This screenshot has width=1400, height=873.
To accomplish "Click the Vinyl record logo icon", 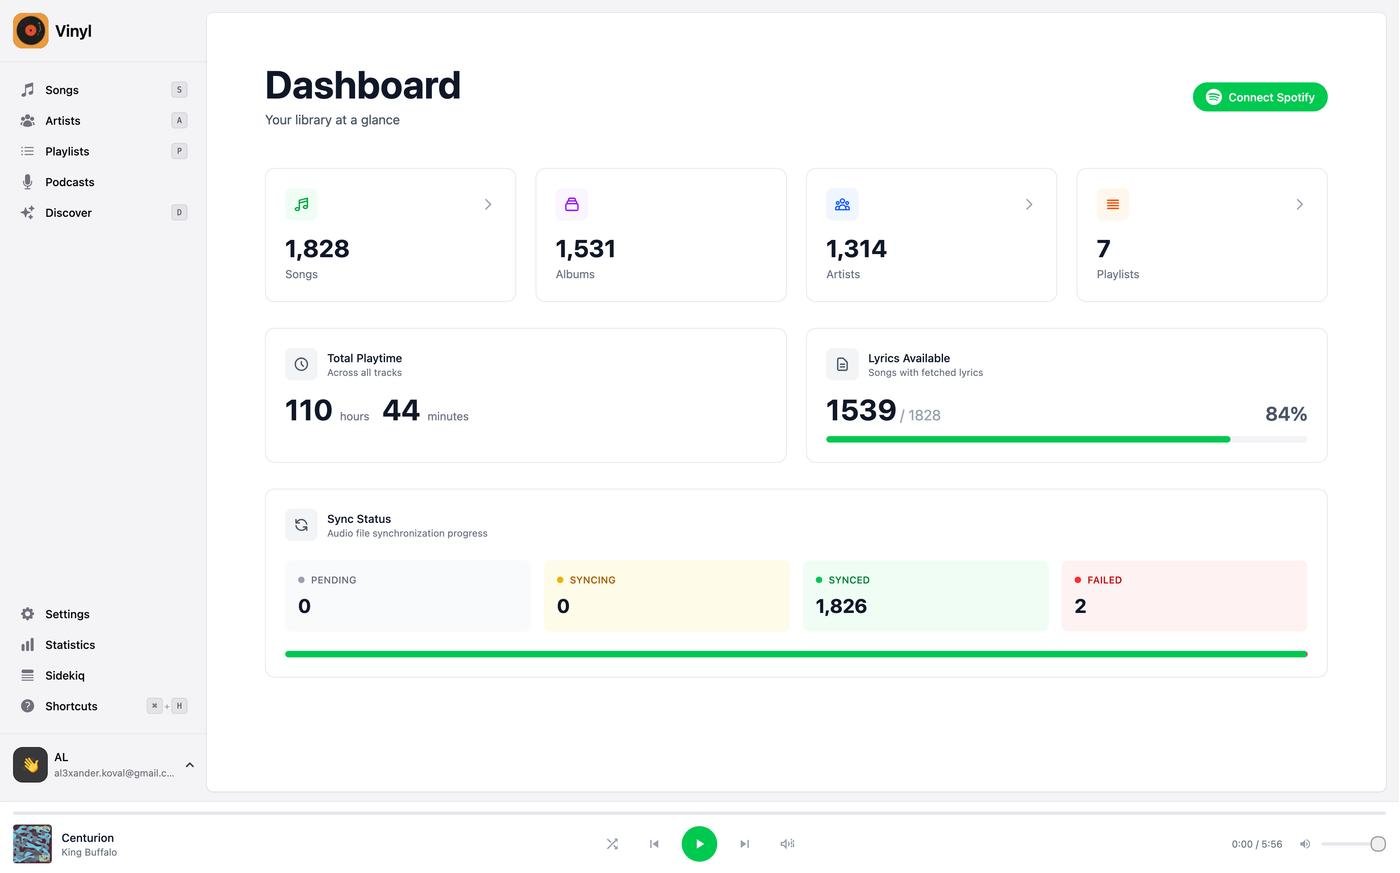I will coord(31,31).
